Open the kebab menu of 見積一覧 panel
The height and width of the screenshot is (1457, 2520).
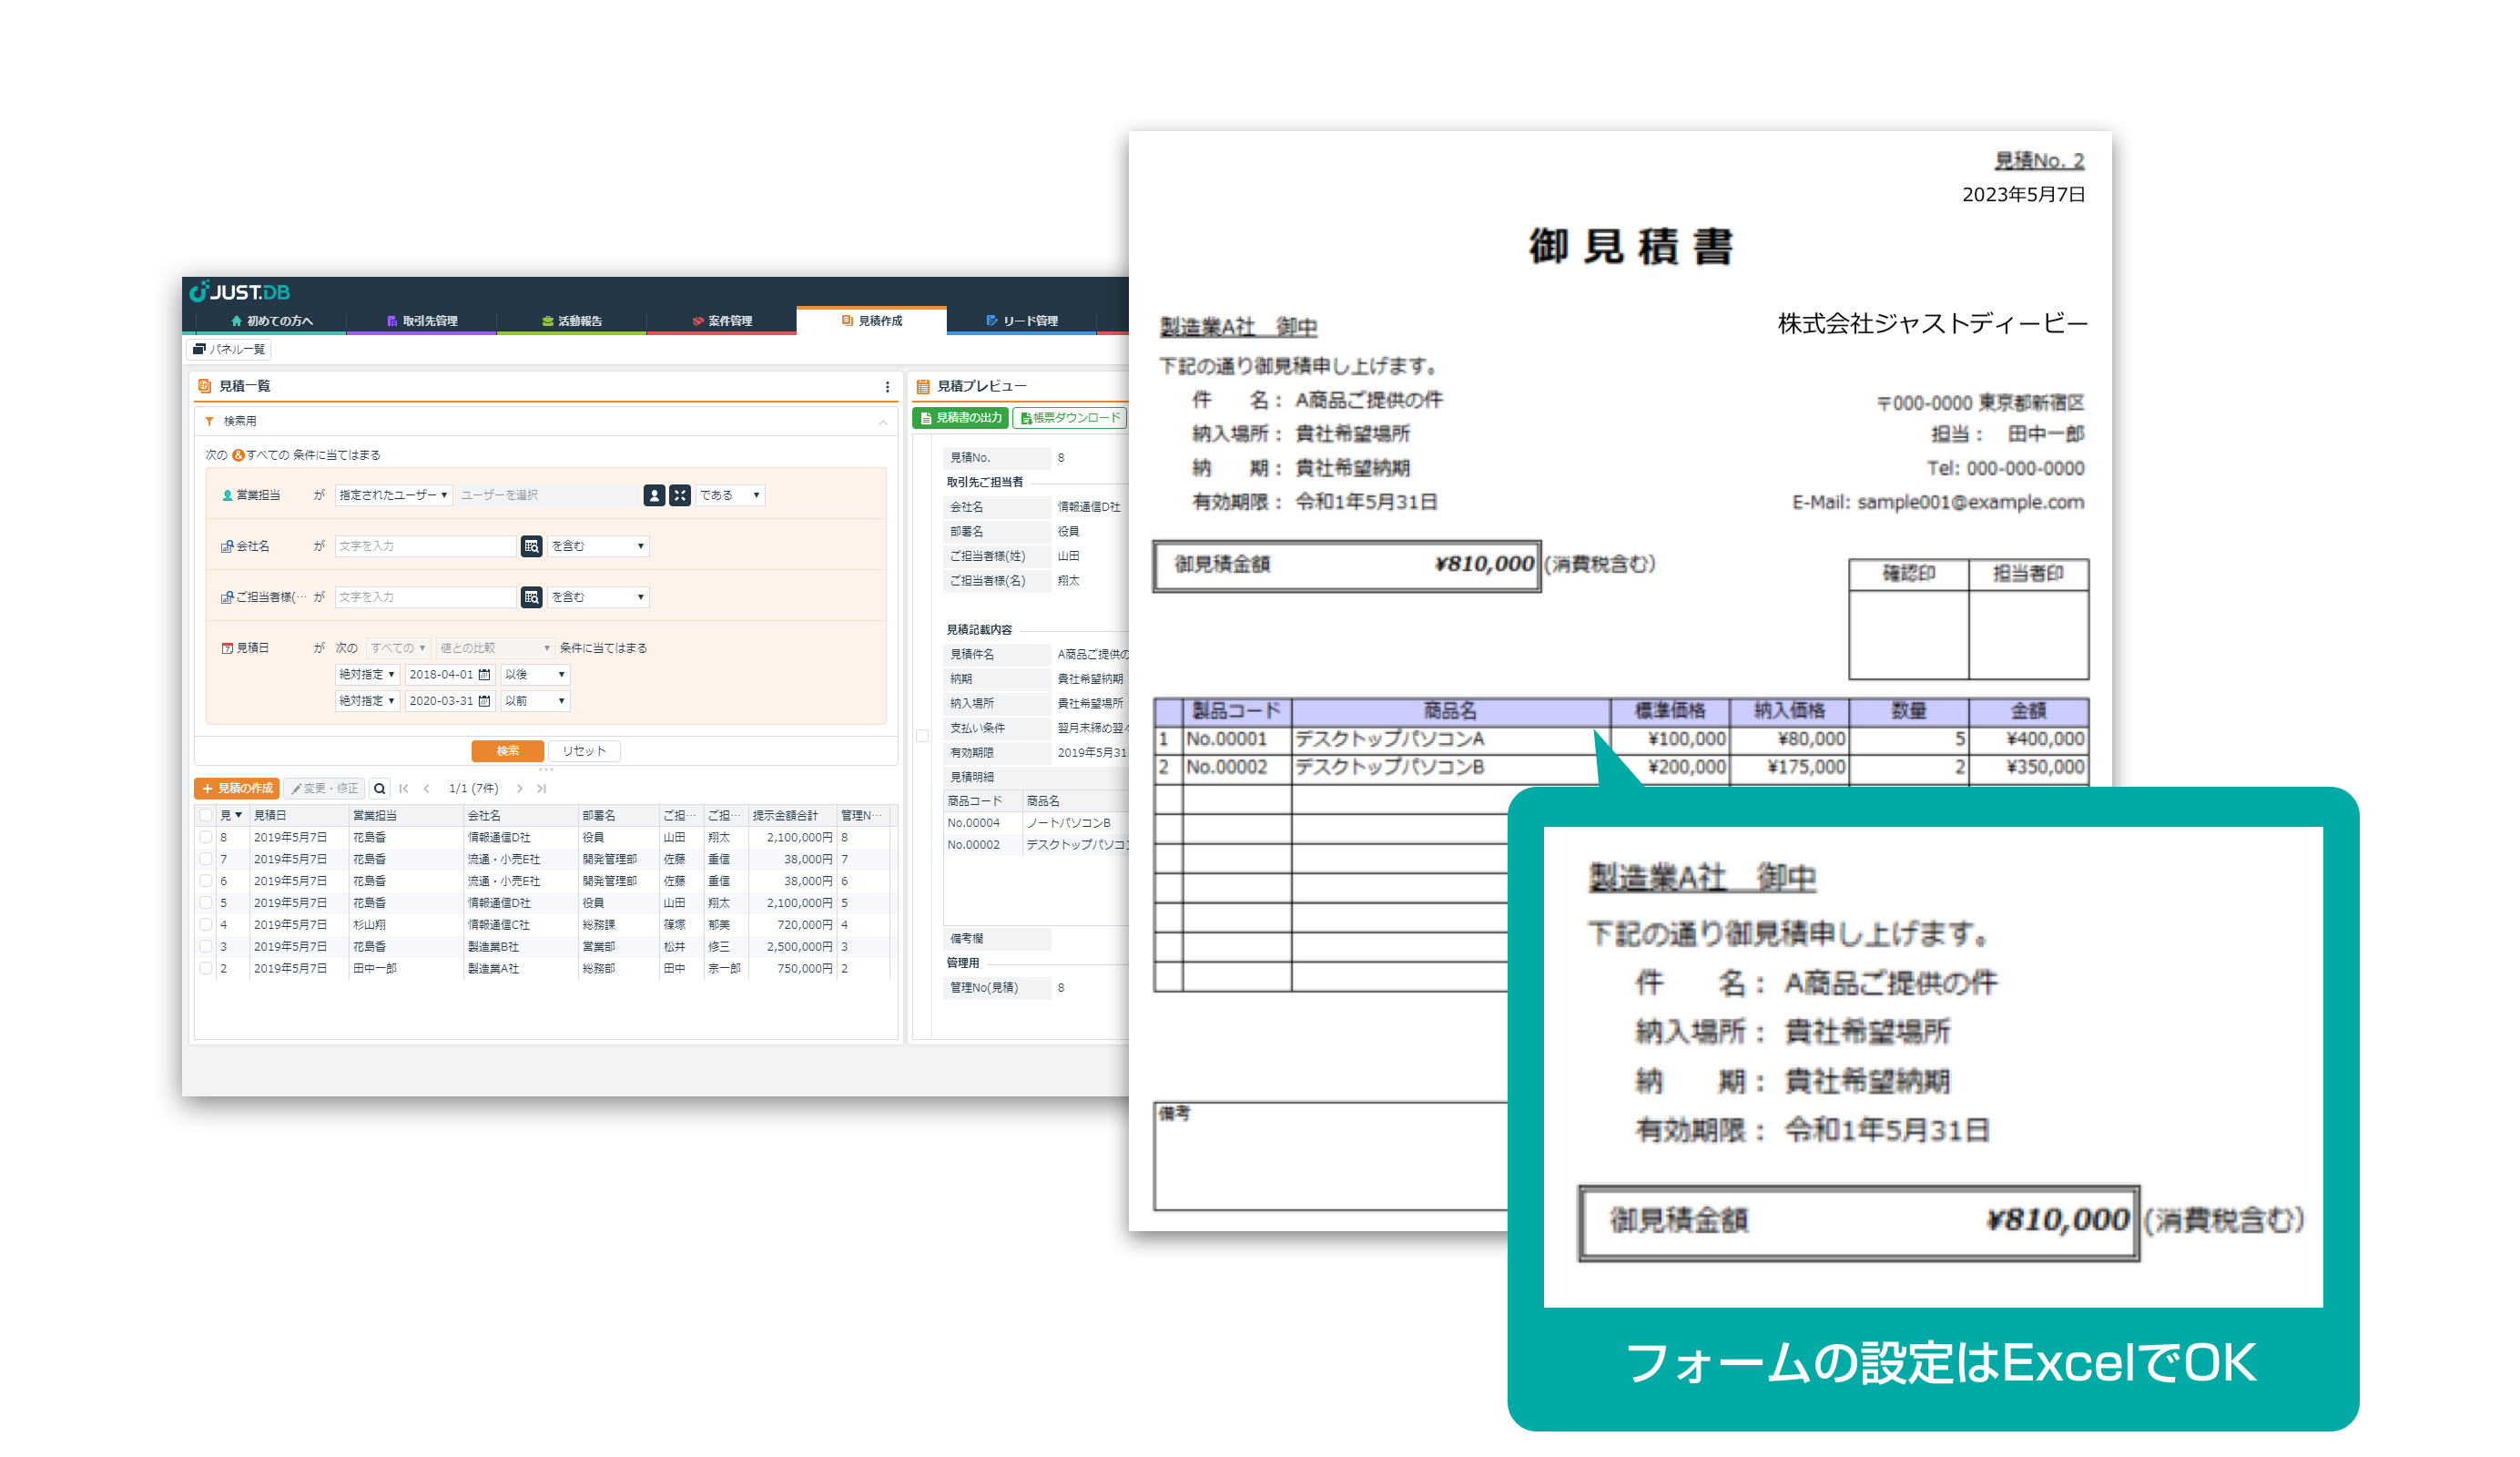click(887, 386)
